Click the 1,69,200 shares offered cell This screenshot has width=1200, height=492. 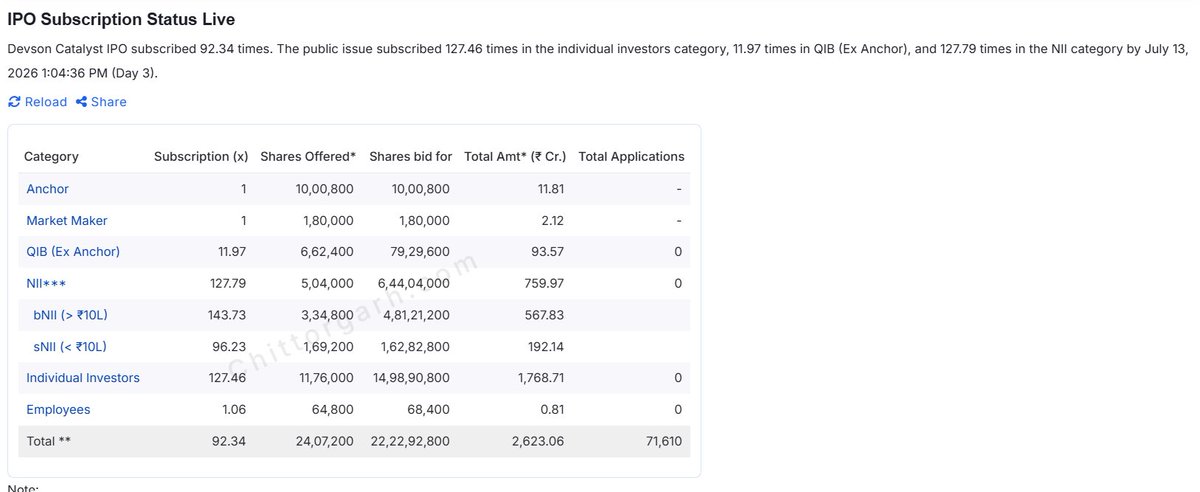(x=327, y=347)
